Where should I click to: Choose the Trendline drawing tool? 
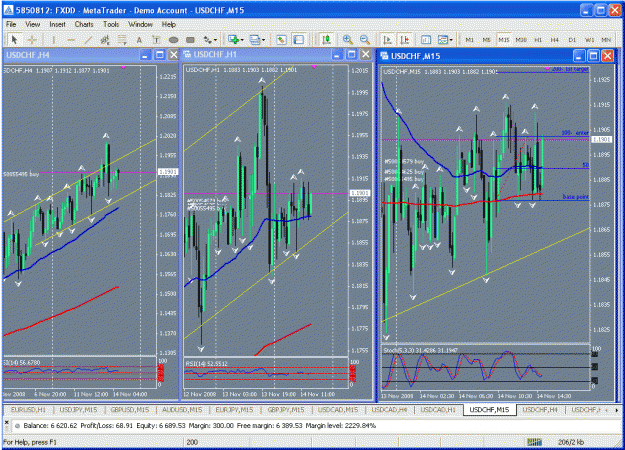pos(88,39)
